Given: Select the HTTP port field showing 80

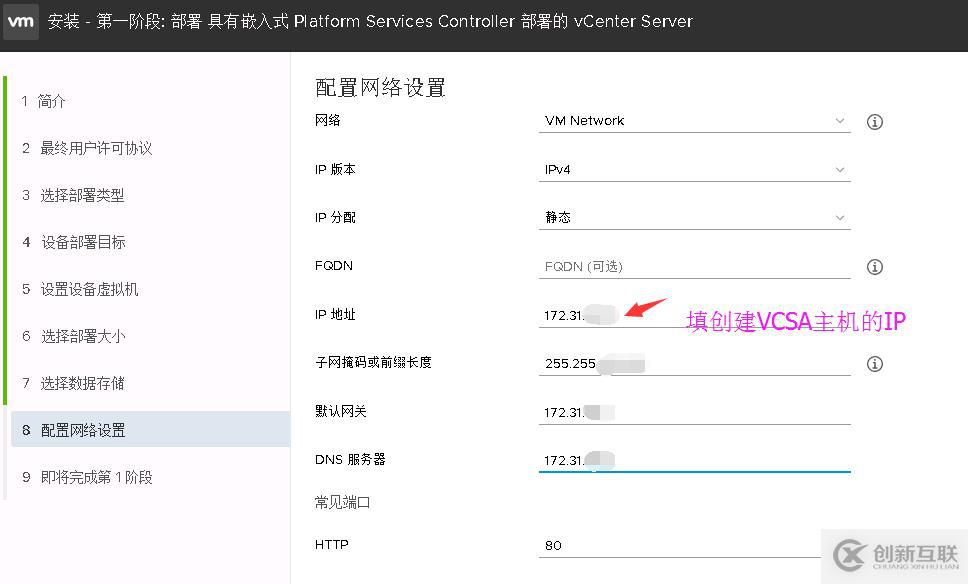Looking at the screenshot, I should pos(694,545).
